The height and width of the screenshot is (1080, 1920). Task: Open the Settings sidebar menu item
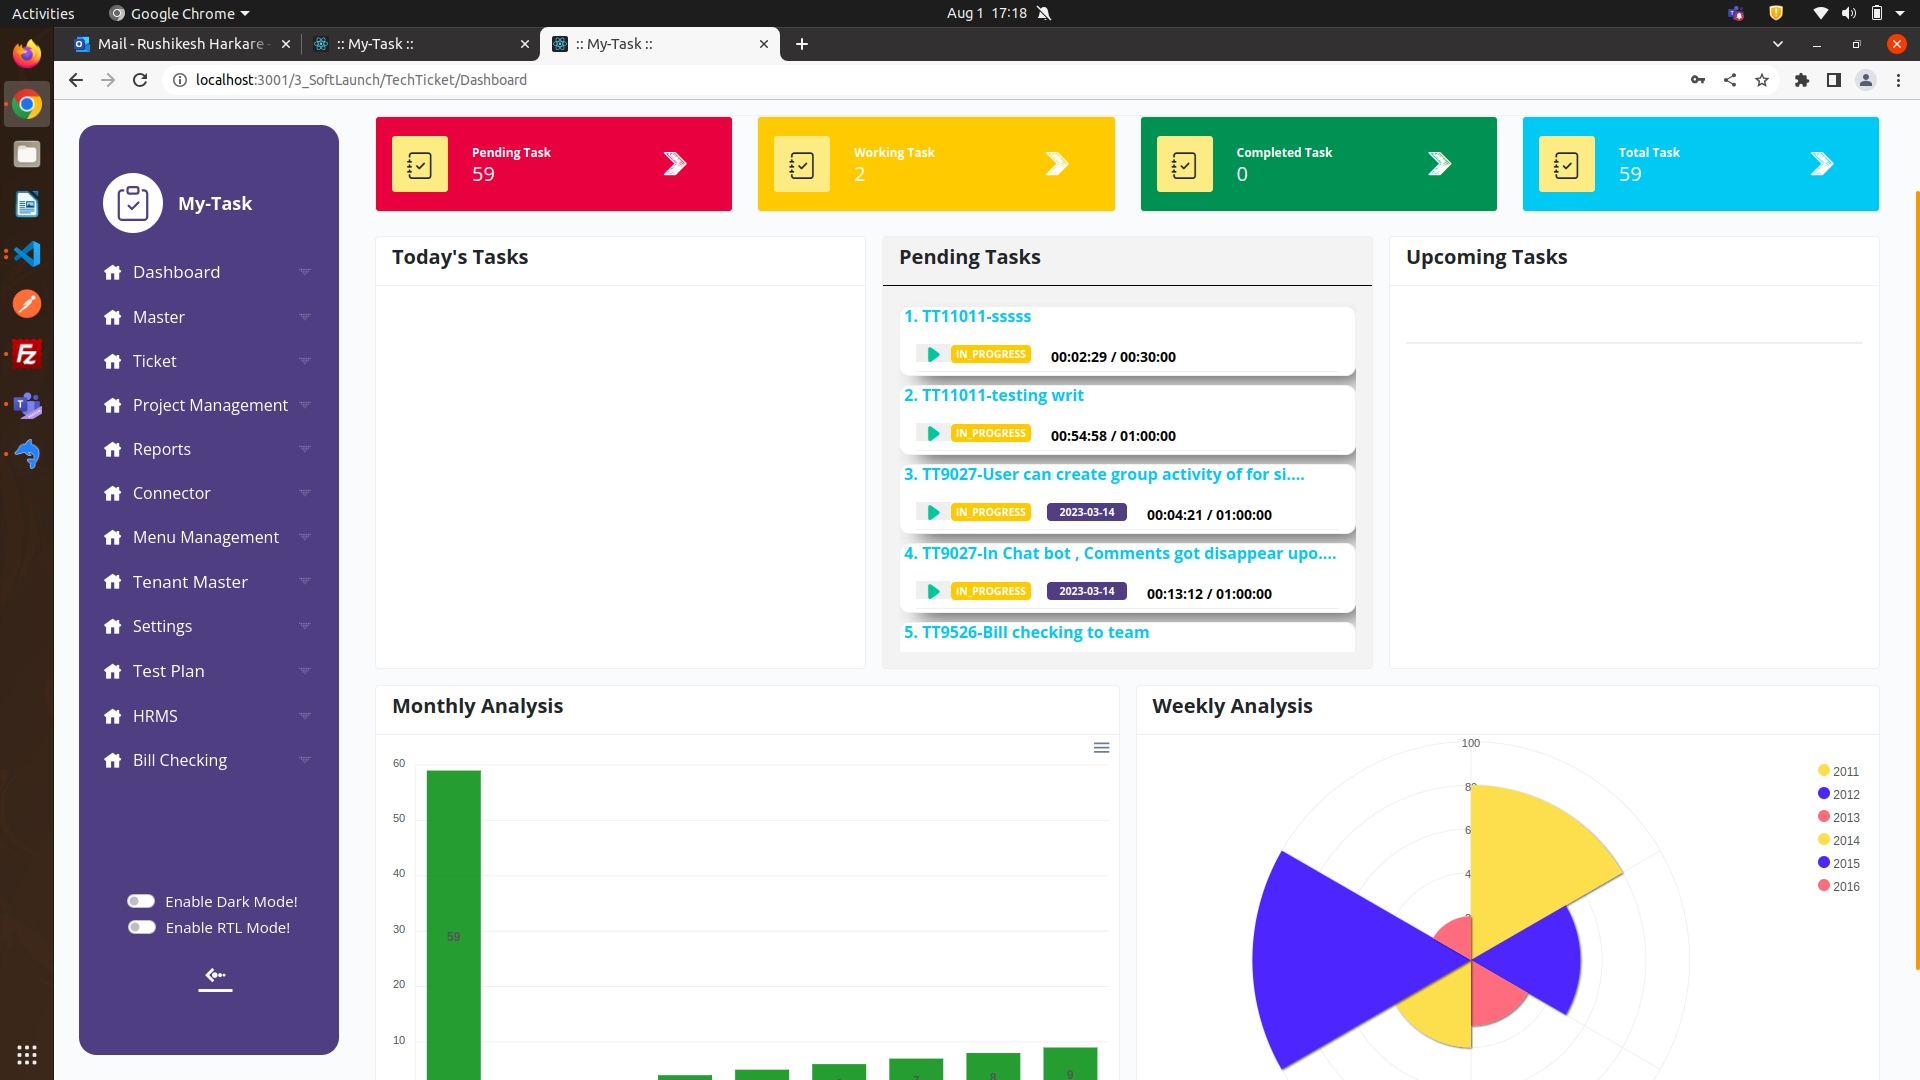coord(208,626)
